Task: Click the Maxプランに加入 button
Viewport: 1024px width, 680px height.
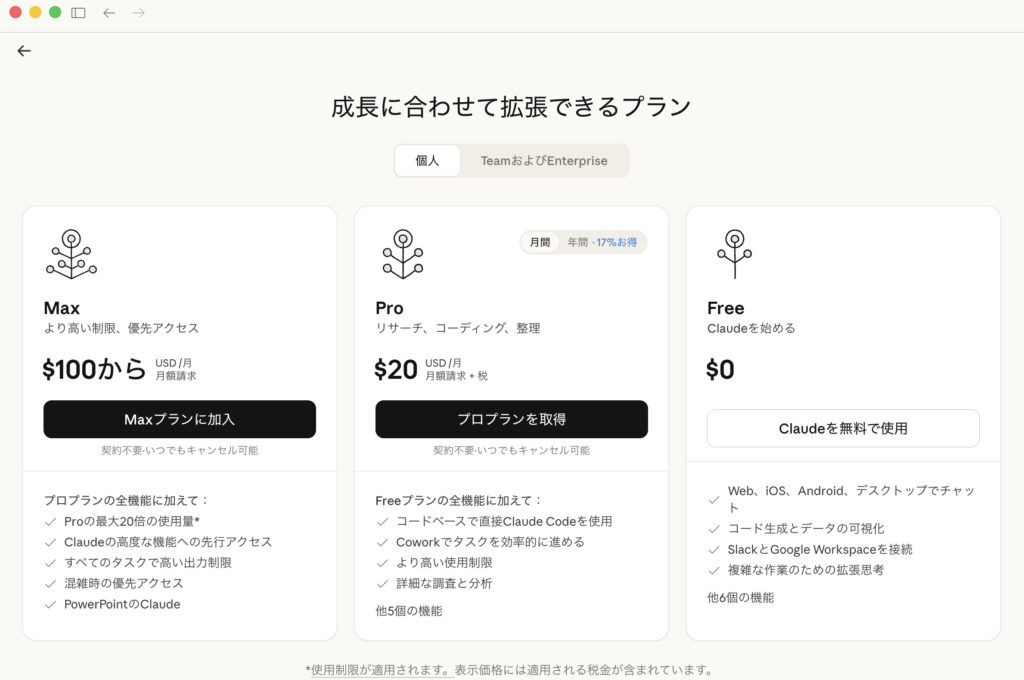Action: point(179,419)
